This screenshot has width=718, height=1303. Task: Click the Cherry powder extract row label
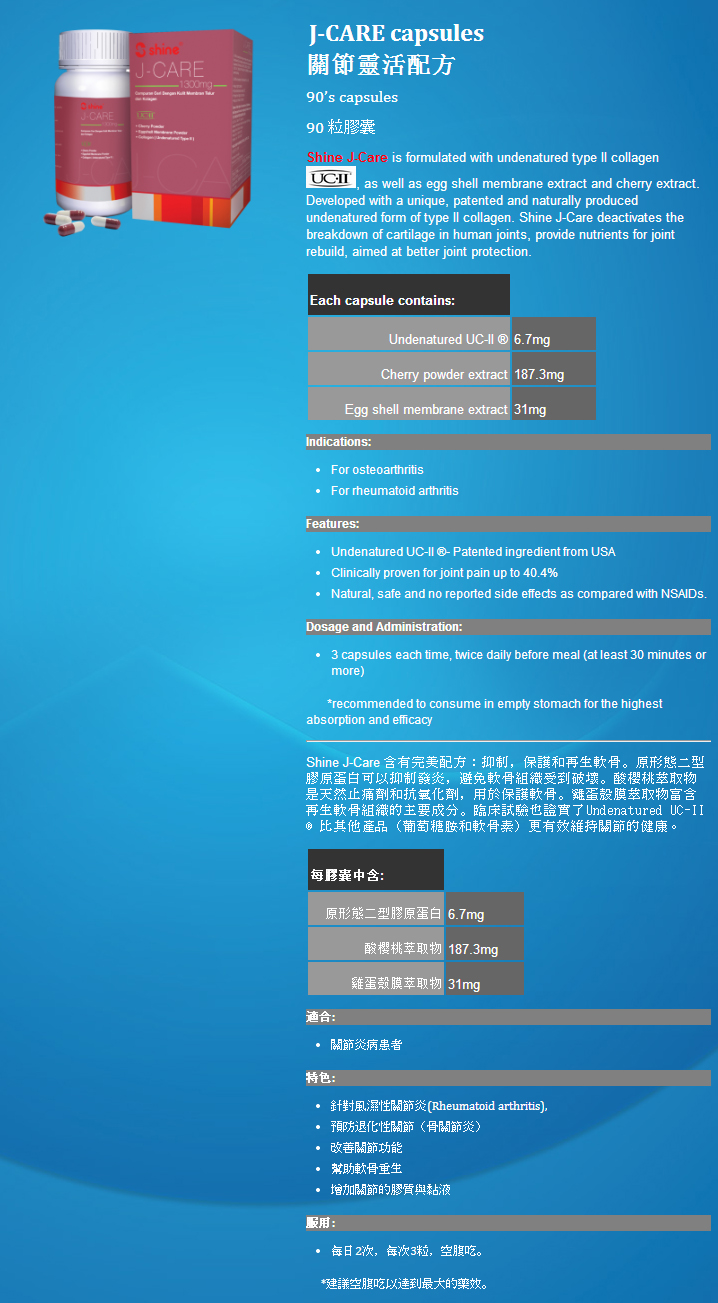tap(410, 374)
